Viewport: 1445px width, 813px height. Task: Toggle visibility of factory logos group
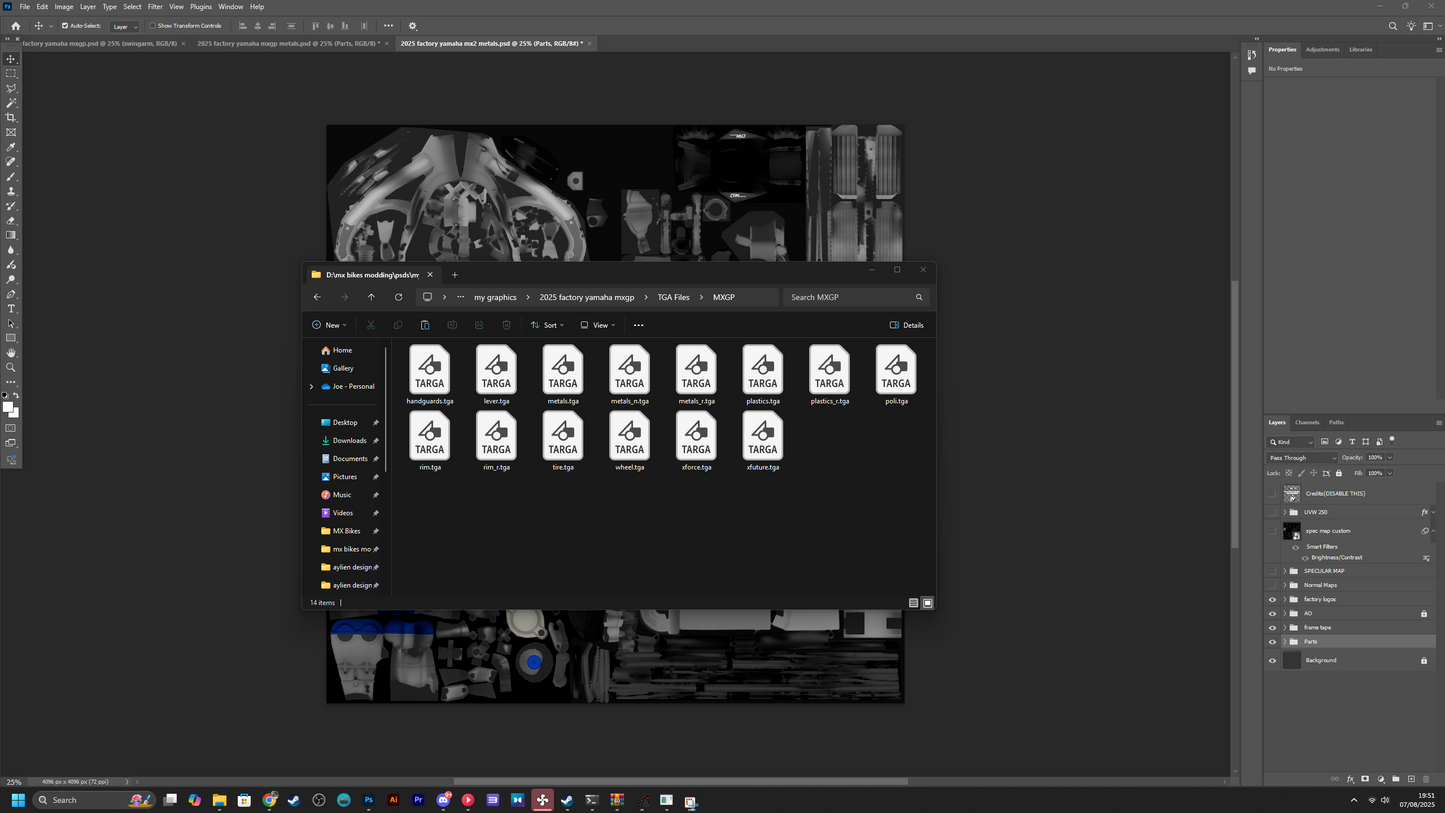click(1272, 600)
